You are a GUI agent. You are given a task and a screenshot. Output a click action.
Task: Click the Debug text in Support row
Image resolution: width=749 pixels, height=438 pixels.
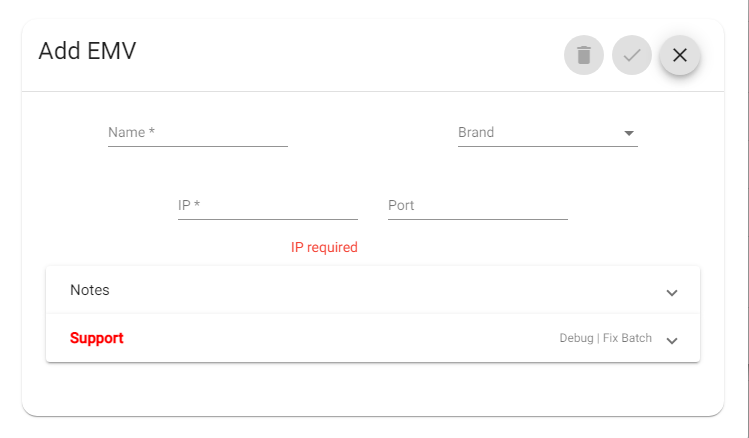coord(576,338)
